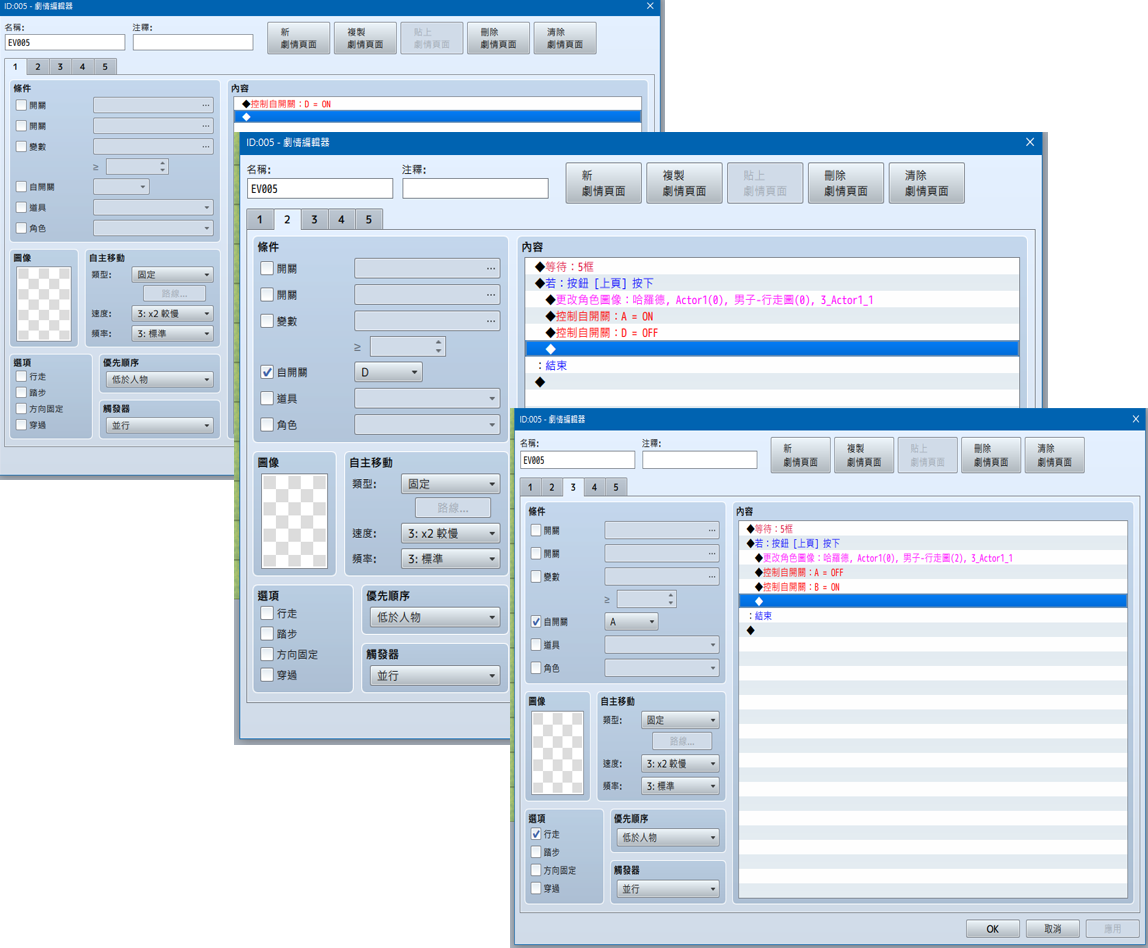Viewport: 1148px width, 948px height.
Task: Click 清除劇情頁面 in the middle window
Action: [926, 183]
